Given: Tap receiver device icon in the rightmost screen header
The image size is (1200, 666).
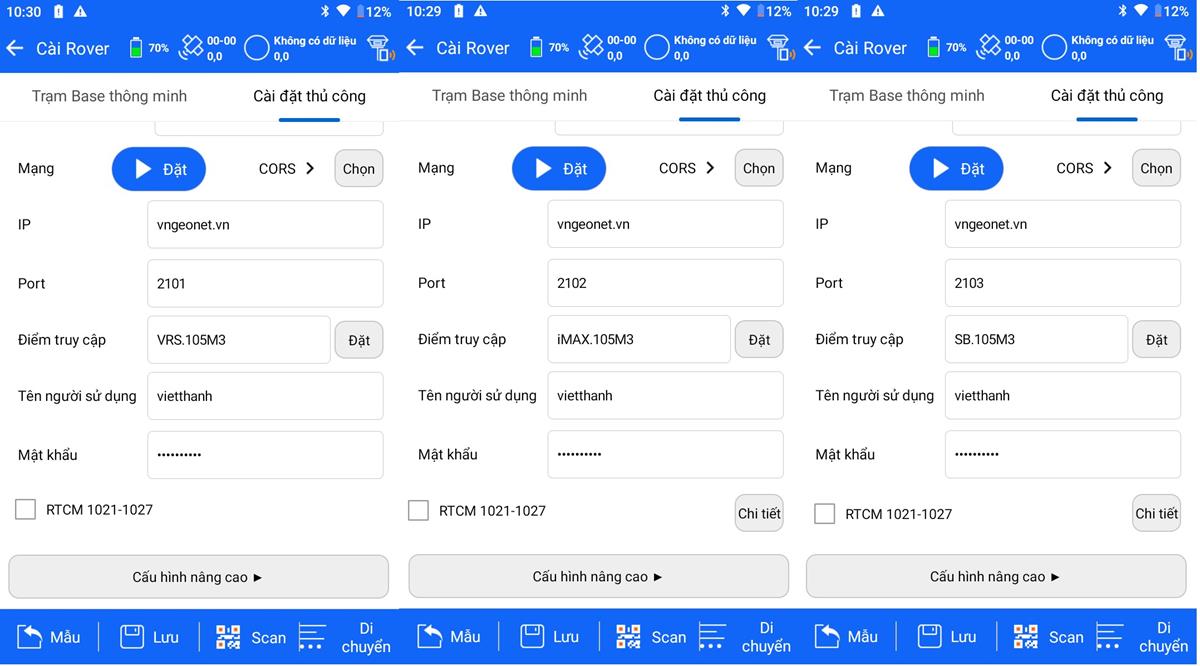Looking at the screenshot, I should tap(1178, 48).
